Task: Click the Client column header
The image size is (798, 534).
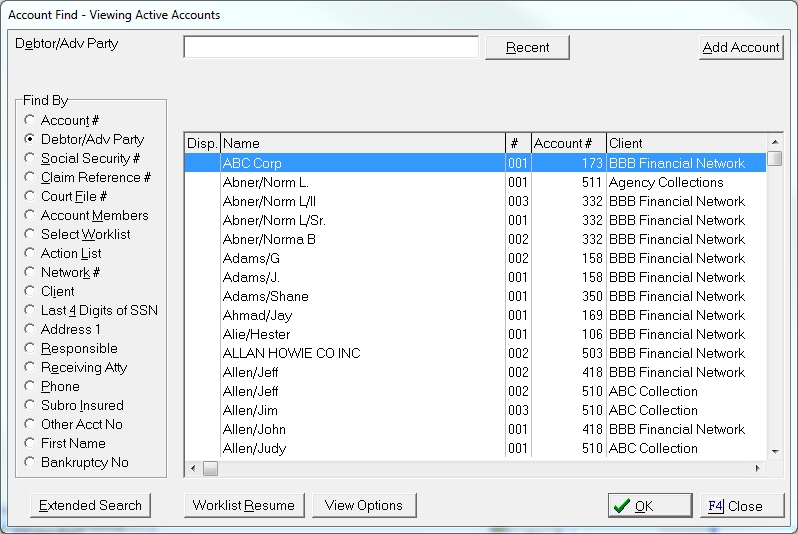Action: tap(686, 143)
